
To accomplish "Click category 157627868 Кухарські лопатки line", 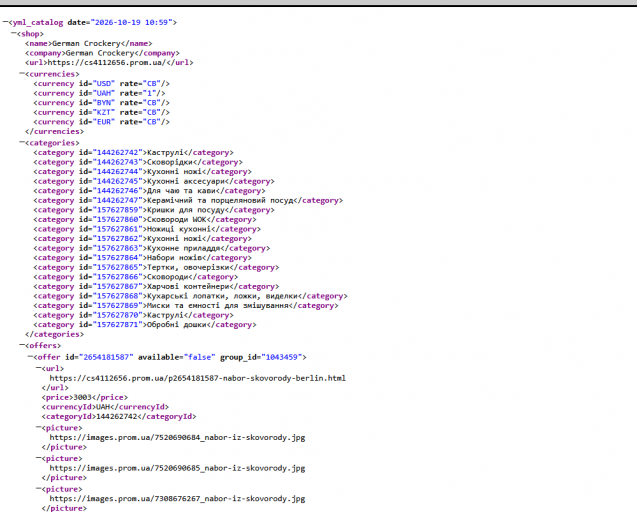I will pyautogui.click(x=191, y=296).
